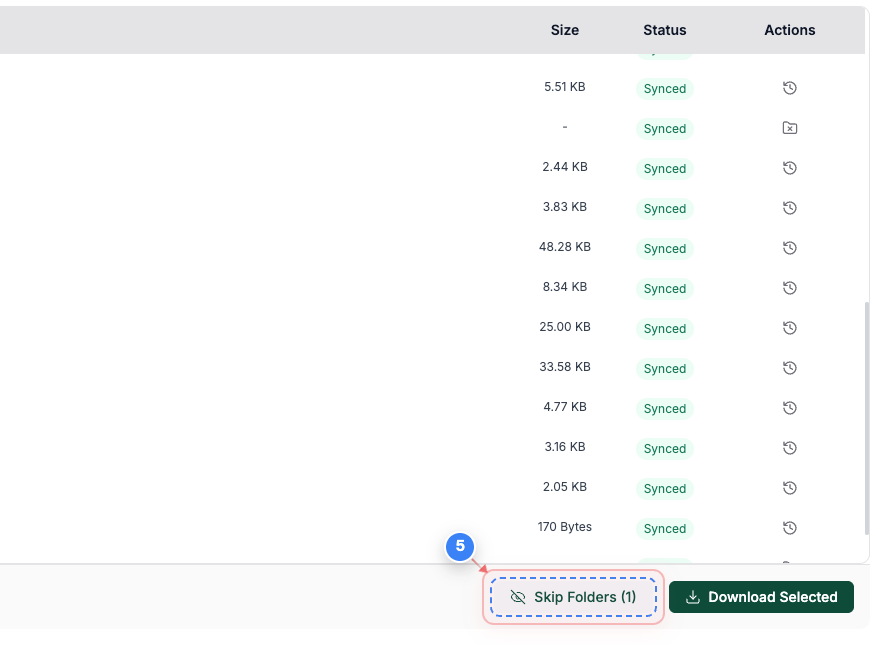Open version history for the 5.51 KB file
This screenshot has height=645, width=894.
point(789,88)
